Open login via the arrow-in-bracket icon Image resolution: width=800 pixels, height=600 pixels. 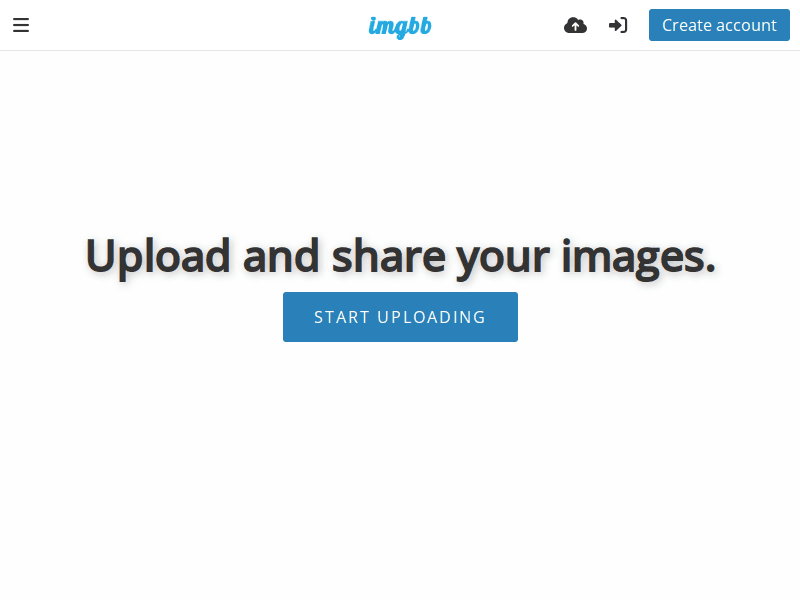pyautogui.click(x=618, y=25)
